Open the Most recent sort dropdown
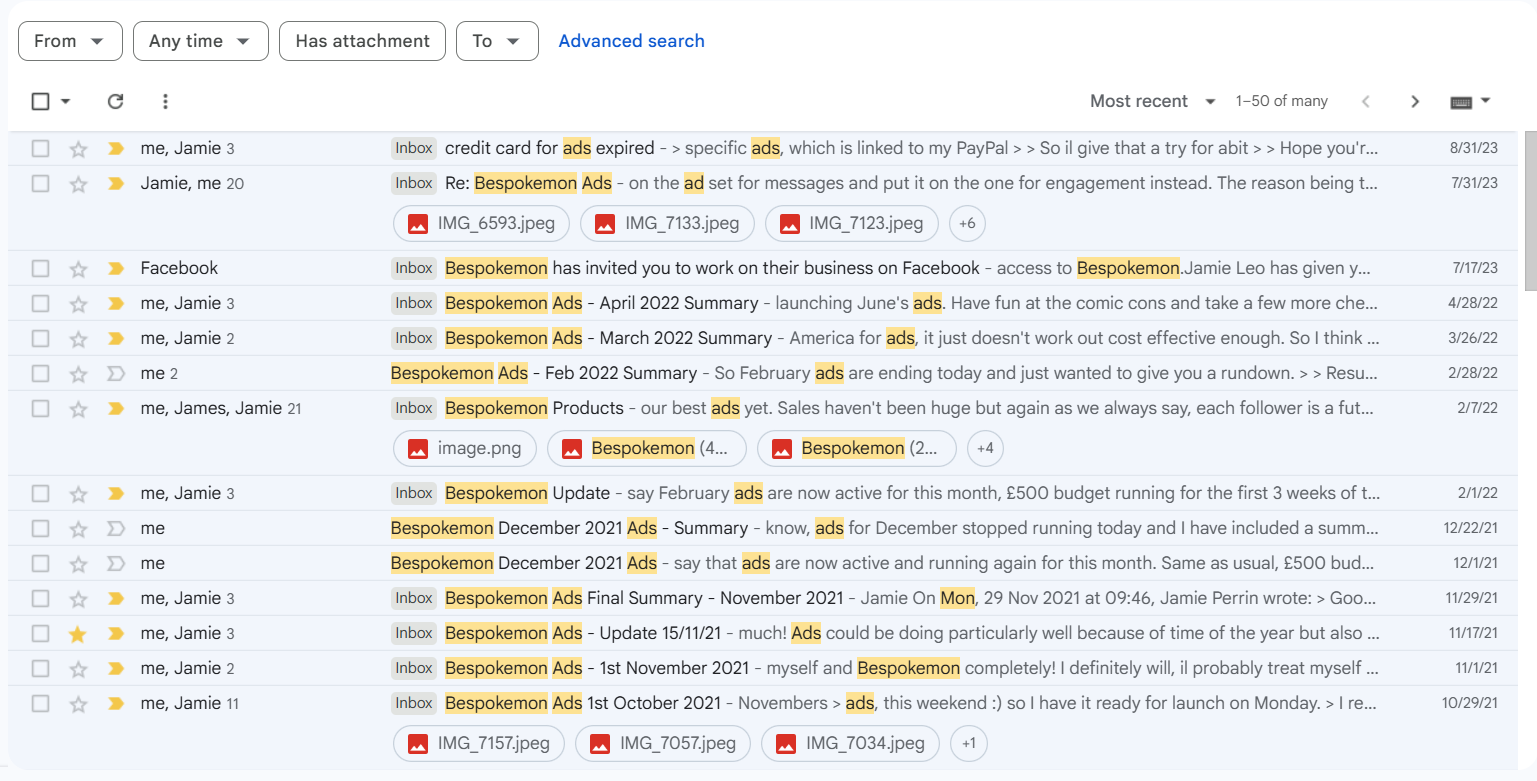This screenshot has width=1537, height=781. click(1152, 101)
